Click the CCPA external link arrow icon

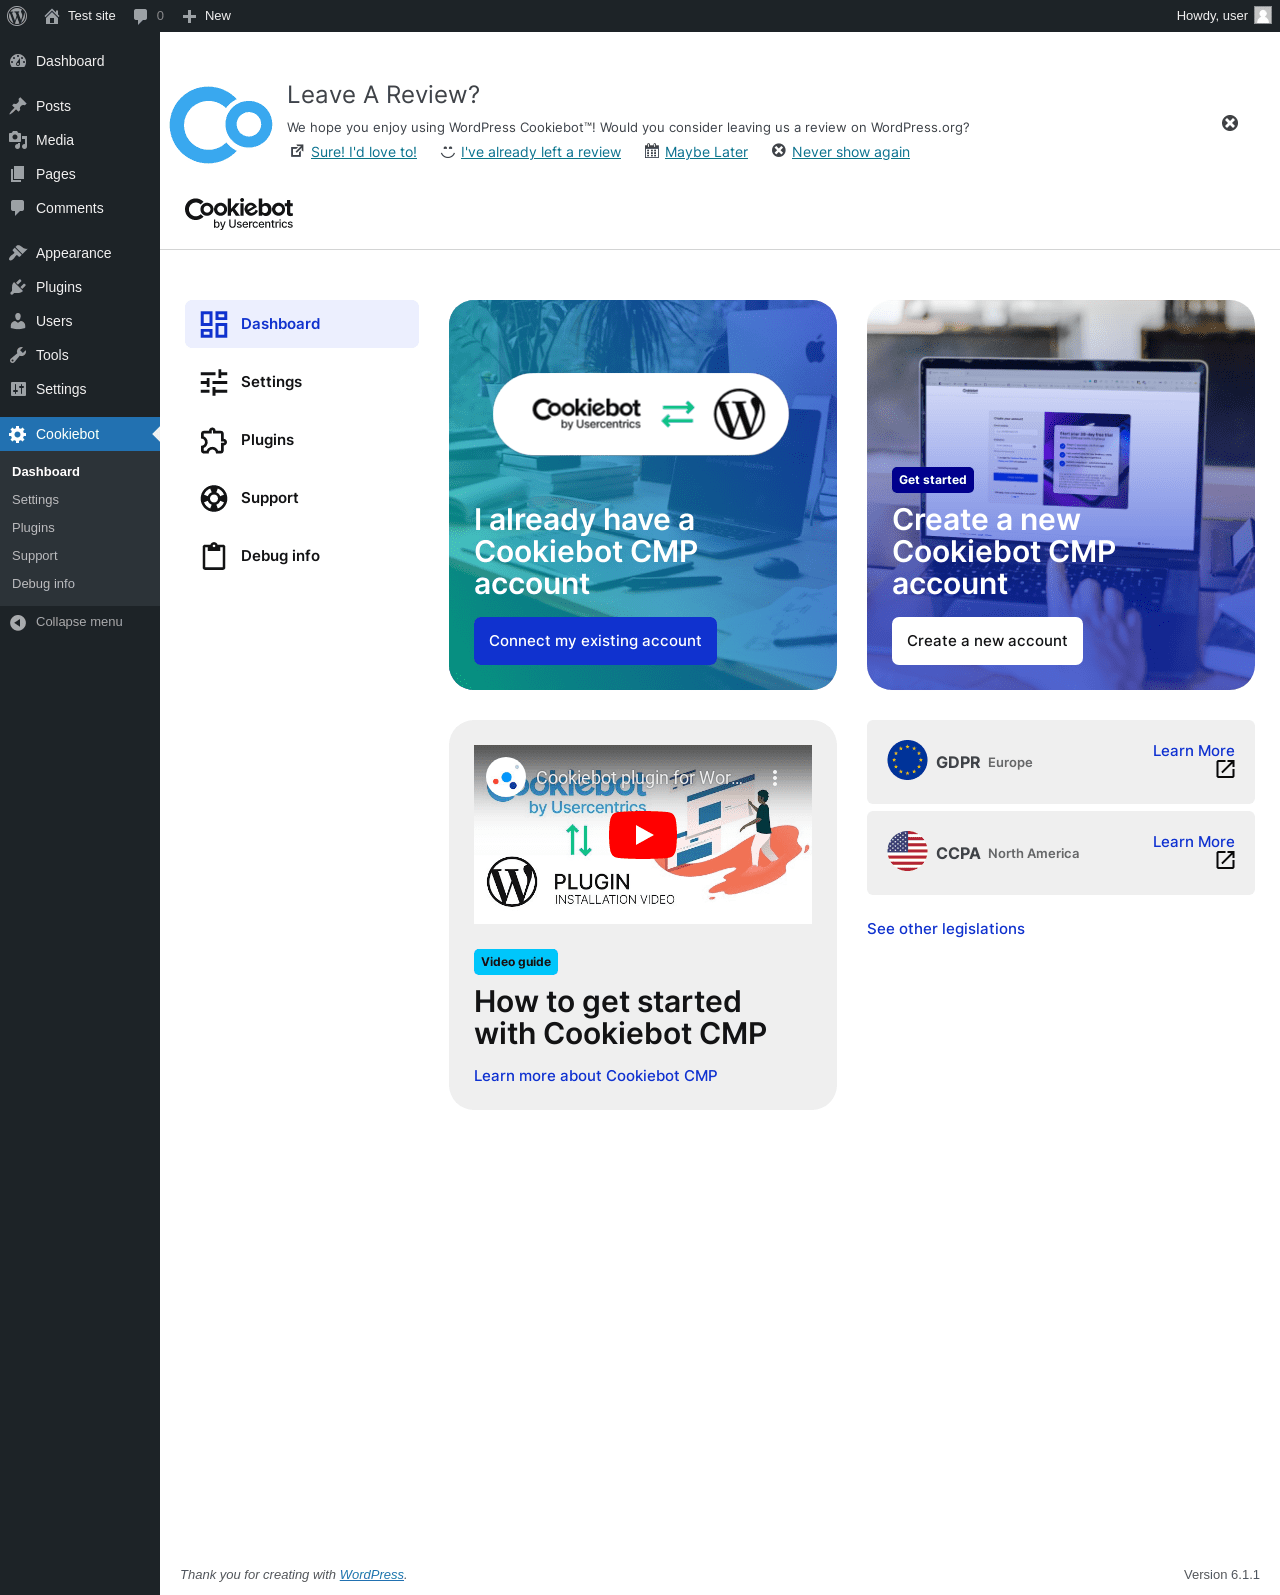click(1225, 860)
